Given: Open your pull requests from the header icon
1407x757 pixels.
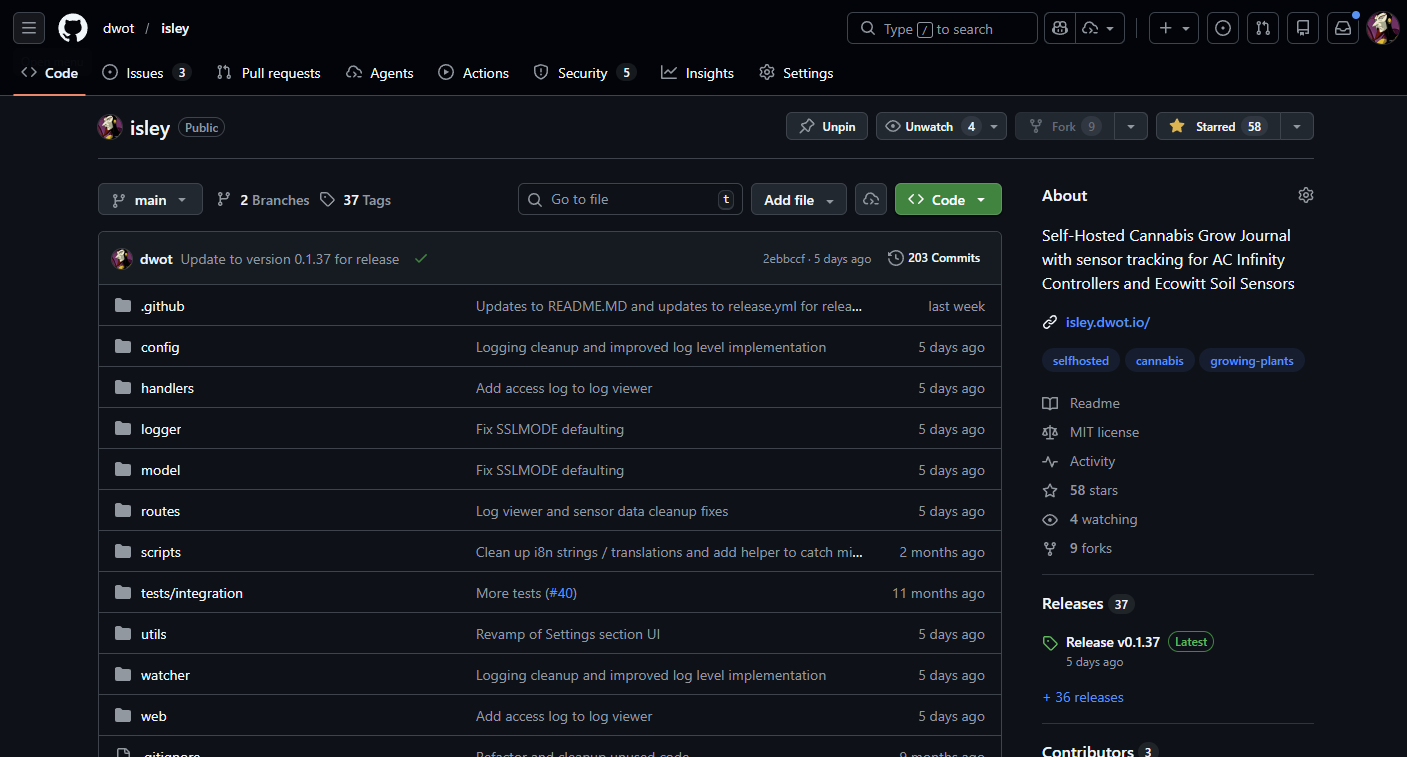Looking at the screenshot, I should point(1262,27).
